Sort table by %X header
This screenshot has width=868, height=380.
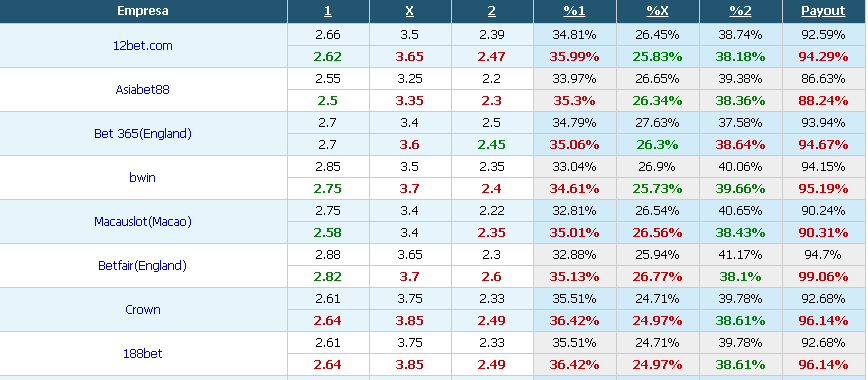click(657, 11)
